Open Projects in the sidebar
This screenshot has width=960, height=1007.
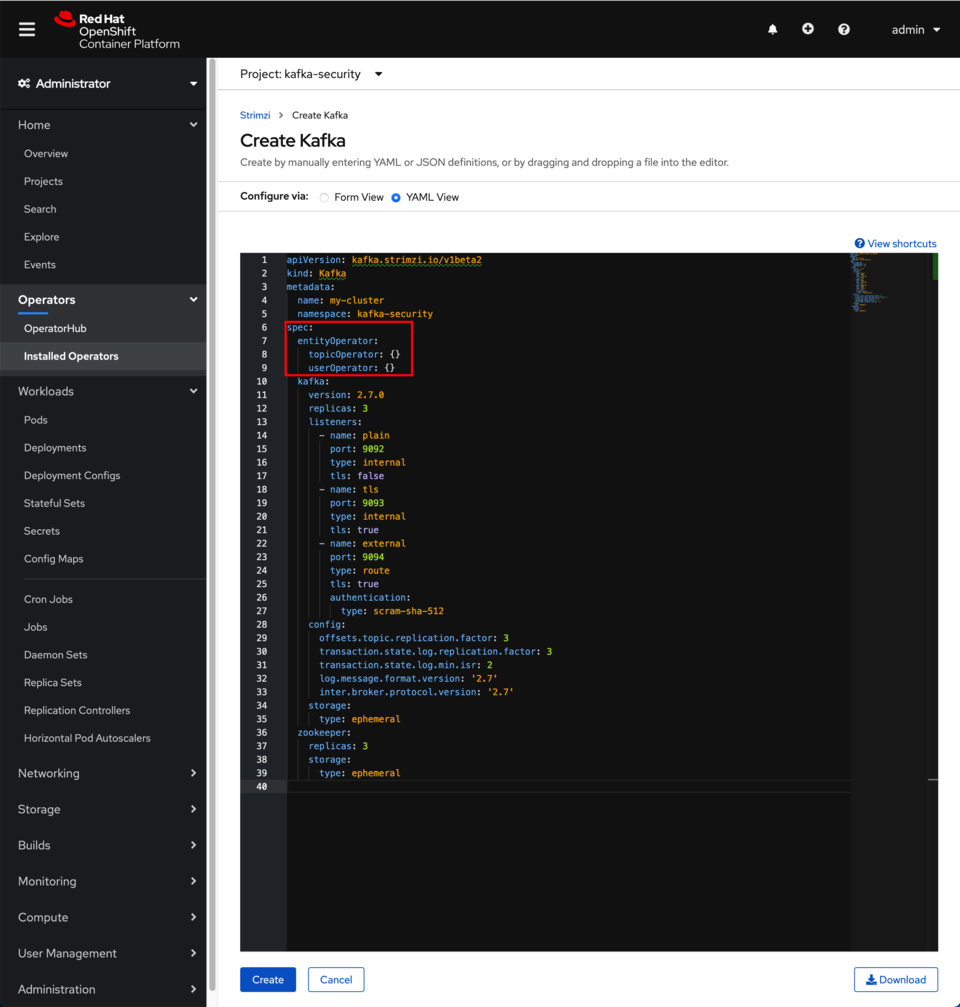coord(43,181)
